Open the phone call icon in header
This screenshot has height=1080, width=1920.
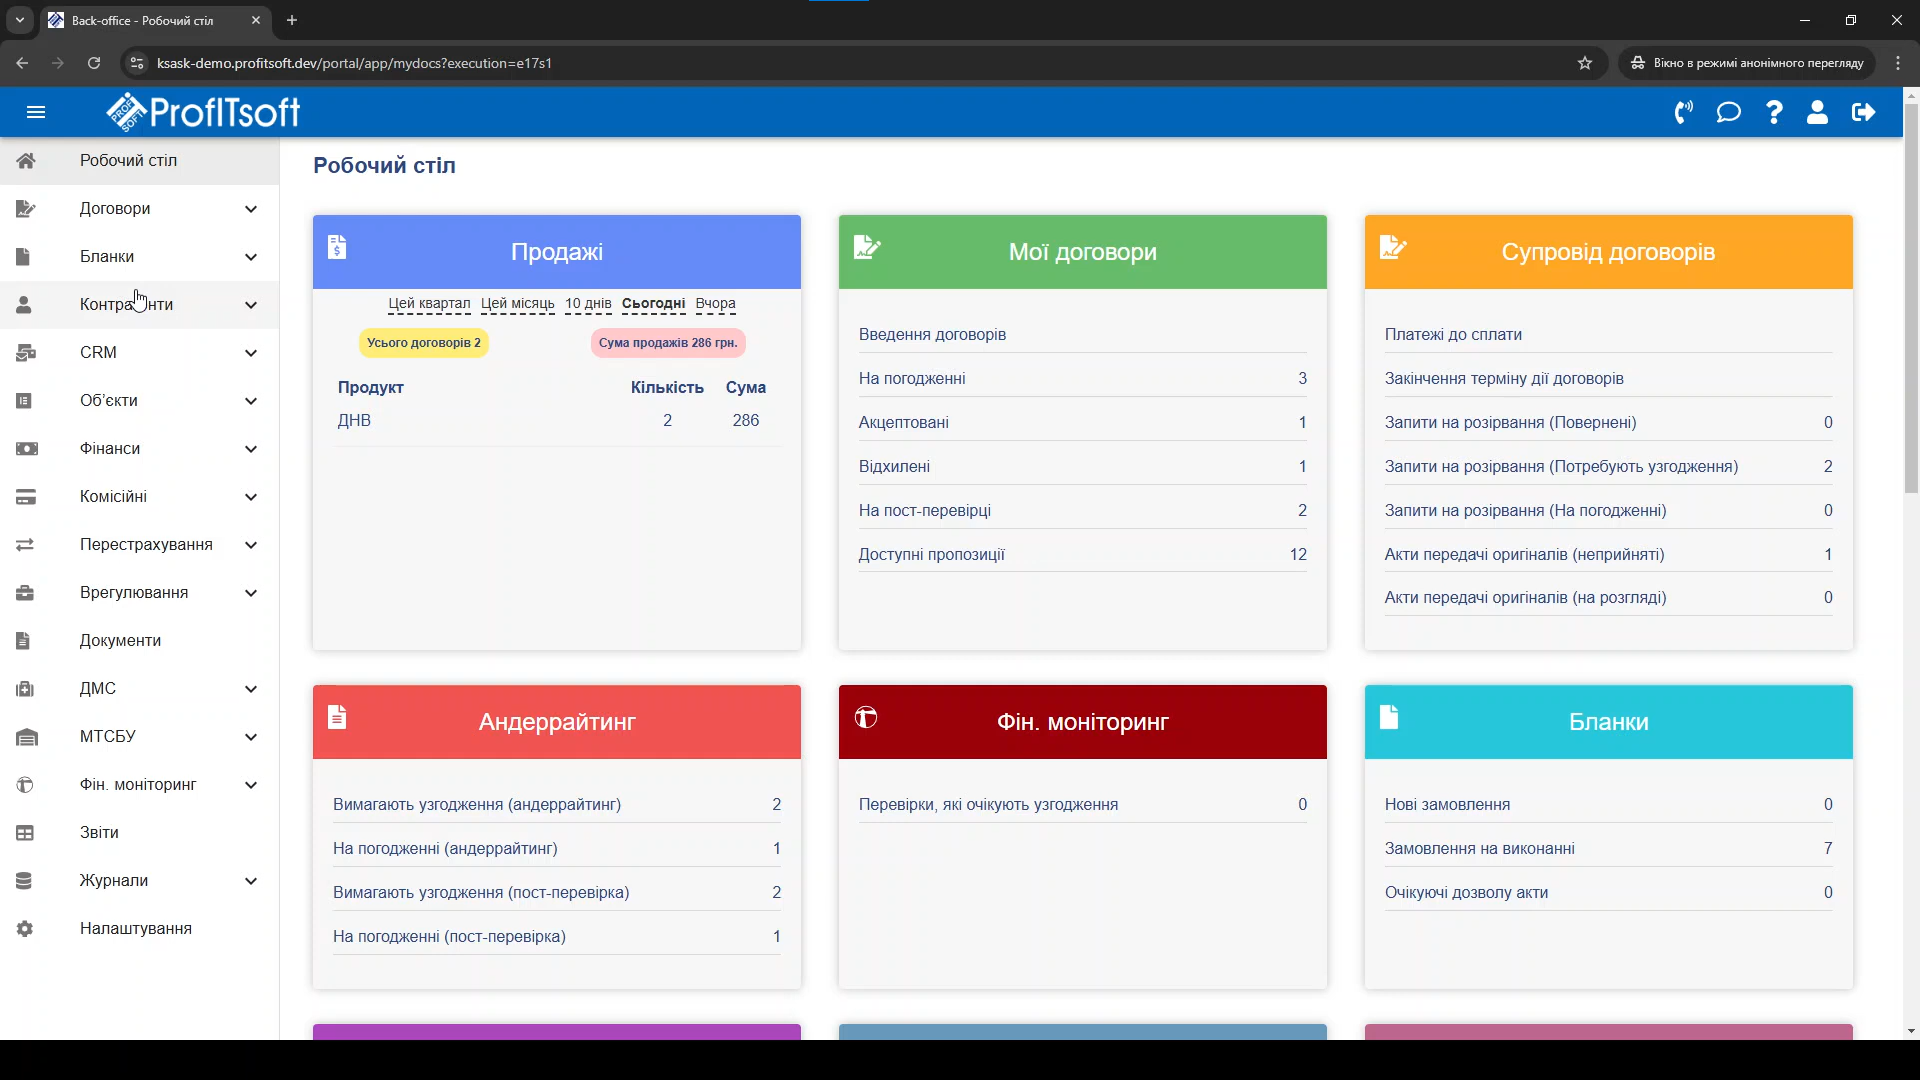(x=1684, y=112)
